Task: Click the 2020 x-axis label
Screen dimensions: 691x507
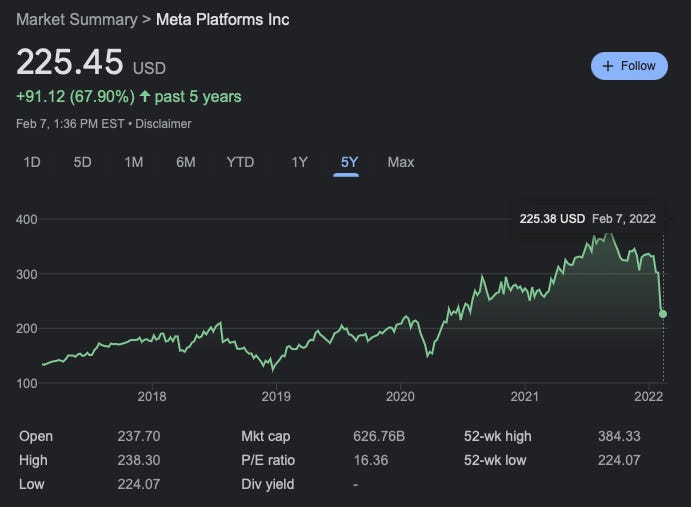Action: (x=400, y=396)
